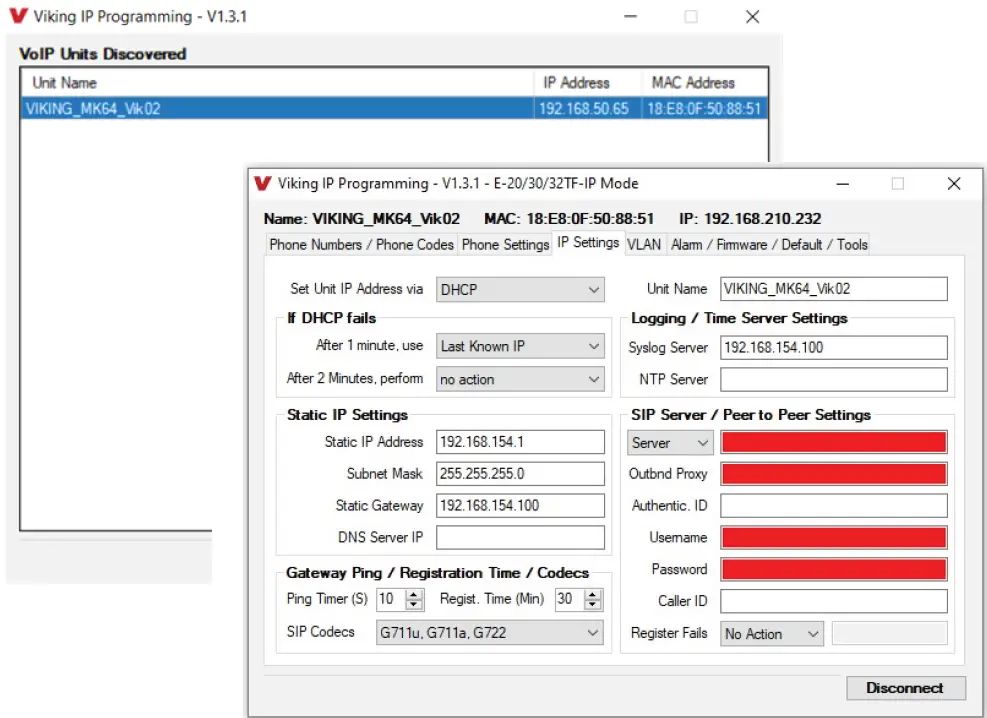Click the Ping Timer number box
Image resolution: width=987 pixels, height=718 pixels.
click(x=392, y=599)
